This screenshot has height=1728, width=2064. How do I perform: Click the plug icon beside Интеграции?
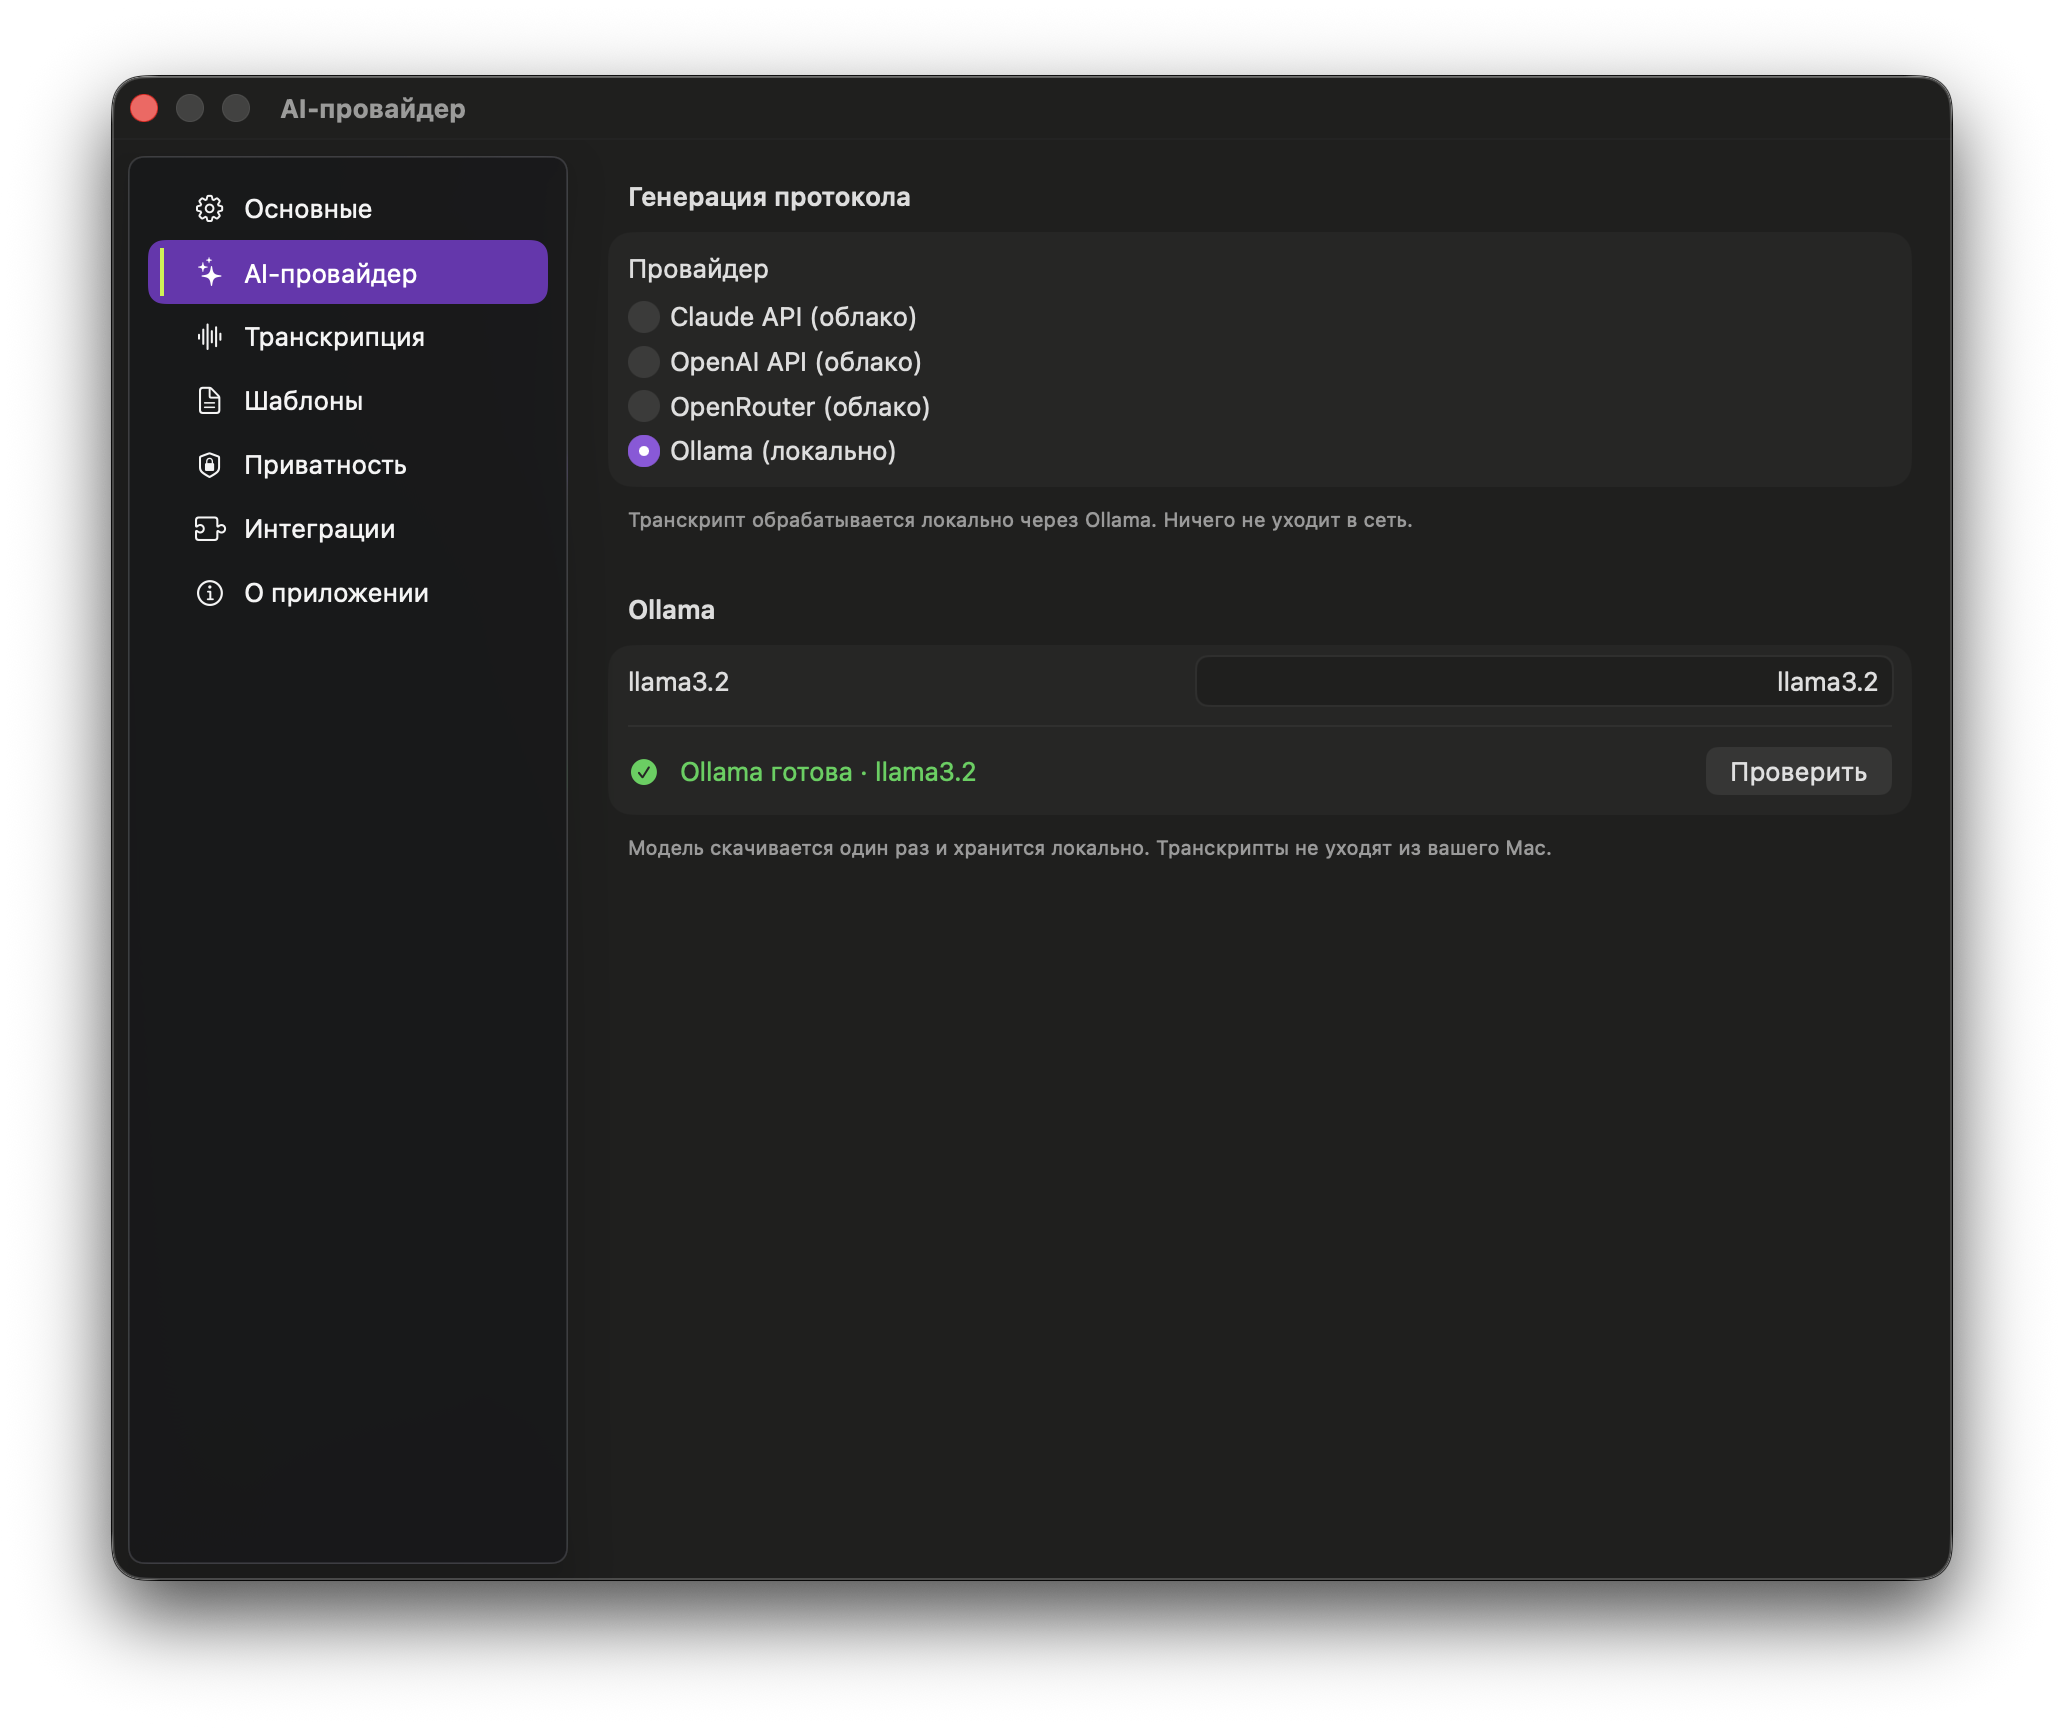[209, 529]
